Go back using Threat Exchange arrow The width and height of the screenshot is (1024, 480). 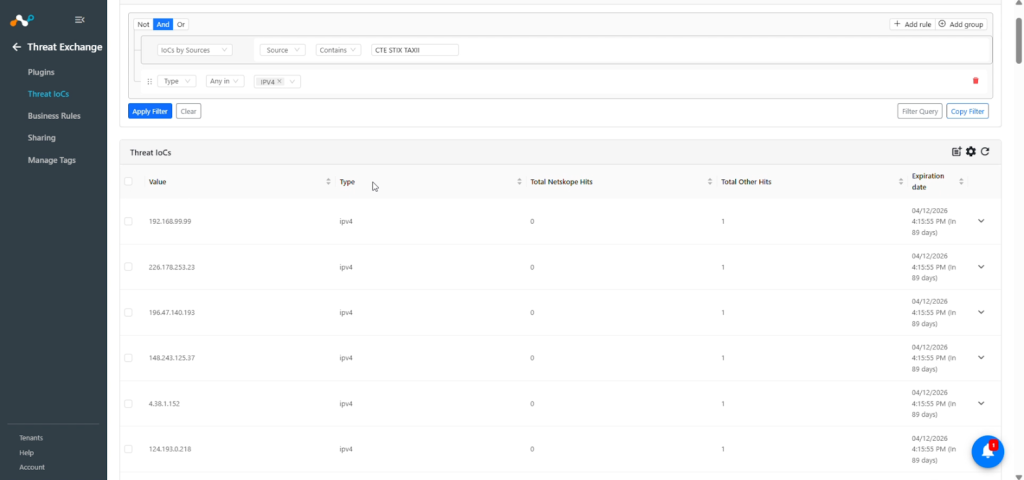(16, 47)
